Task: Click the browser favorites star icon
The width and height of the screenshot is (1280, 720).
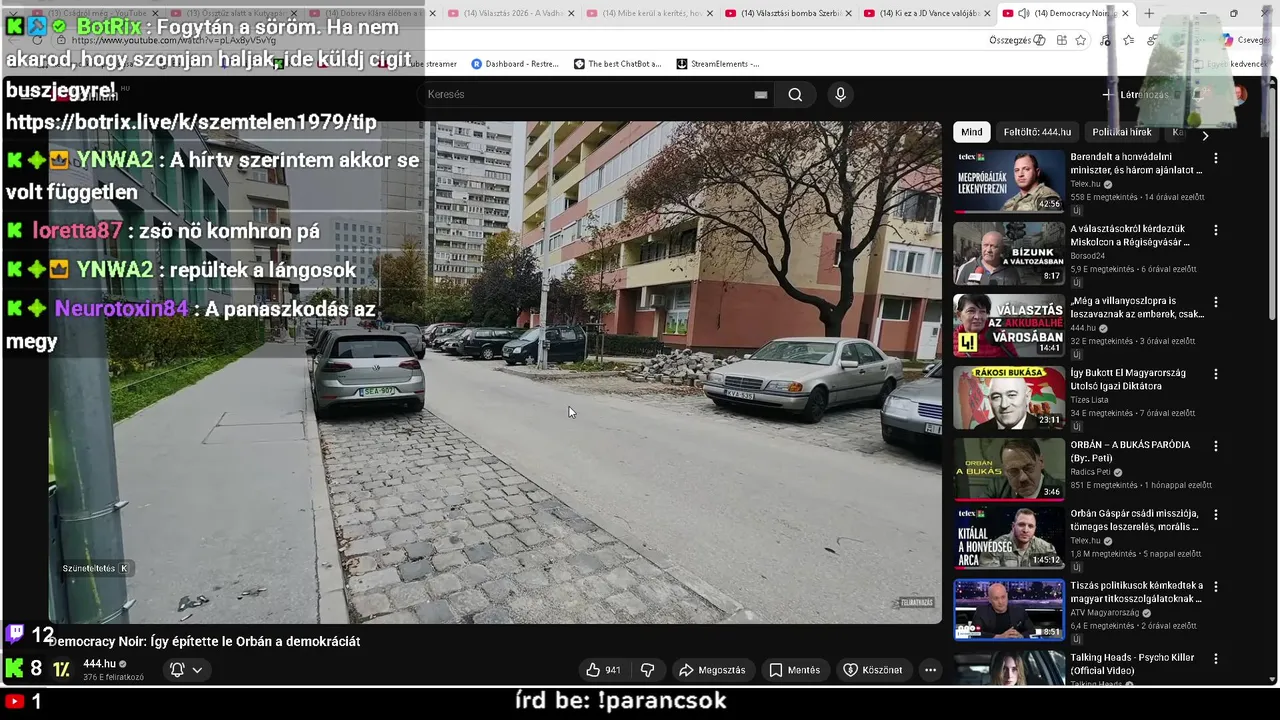Action: [1081, 40]
